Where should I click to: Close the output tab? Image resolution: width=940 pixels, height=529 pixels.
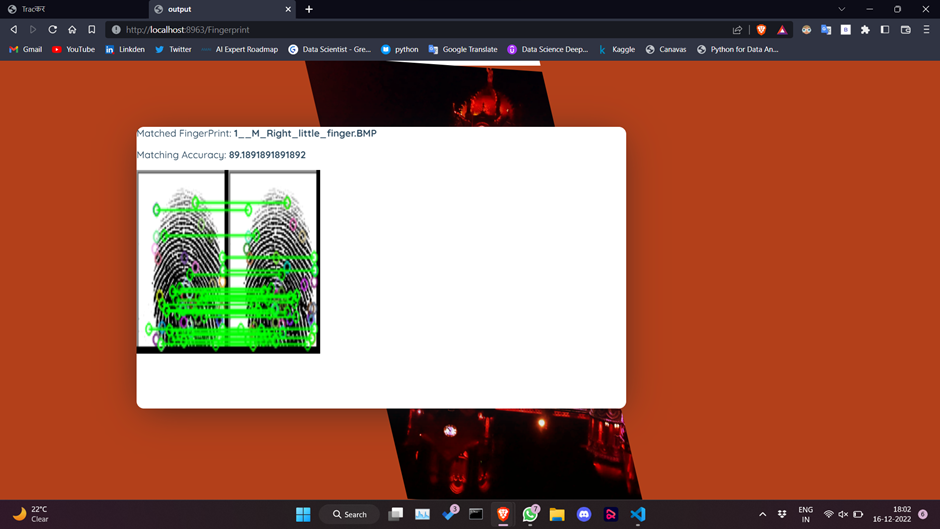click(288, 9)
